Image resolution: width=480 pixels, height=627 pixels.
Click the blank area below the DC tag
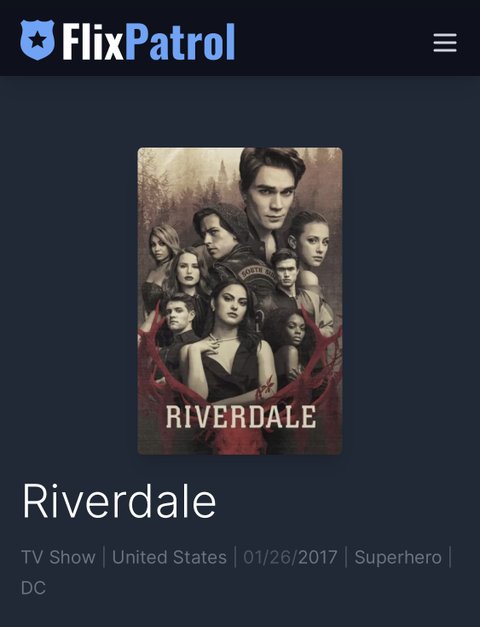(x=240, y=614)
